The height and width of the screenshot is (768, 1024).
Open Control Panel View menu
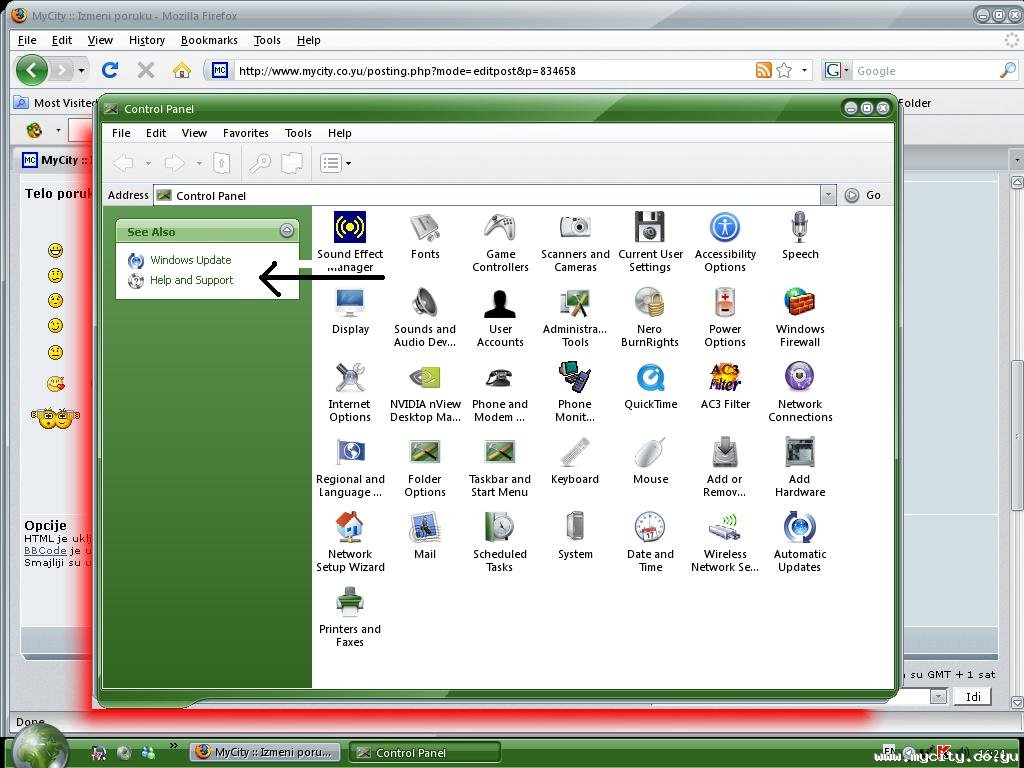(194, 133)
